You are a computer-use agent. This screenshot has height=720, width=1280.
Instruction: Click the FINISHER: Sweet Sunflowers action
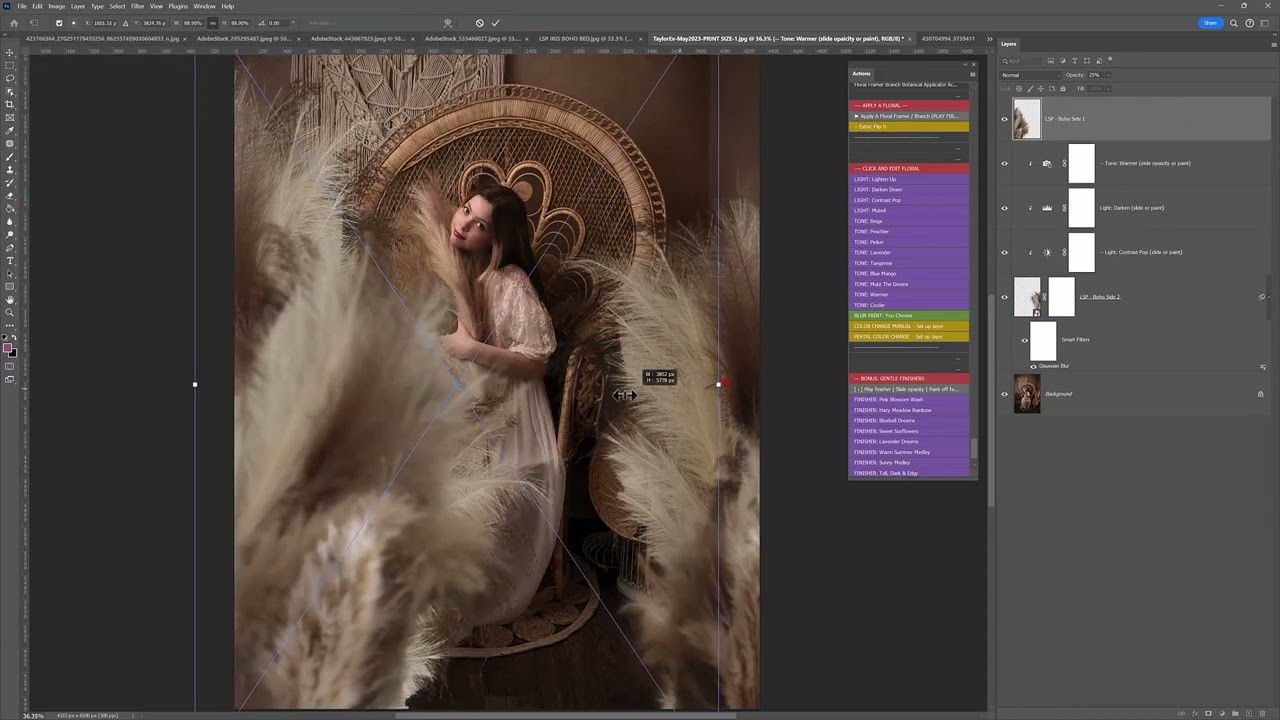click(886, 431)
